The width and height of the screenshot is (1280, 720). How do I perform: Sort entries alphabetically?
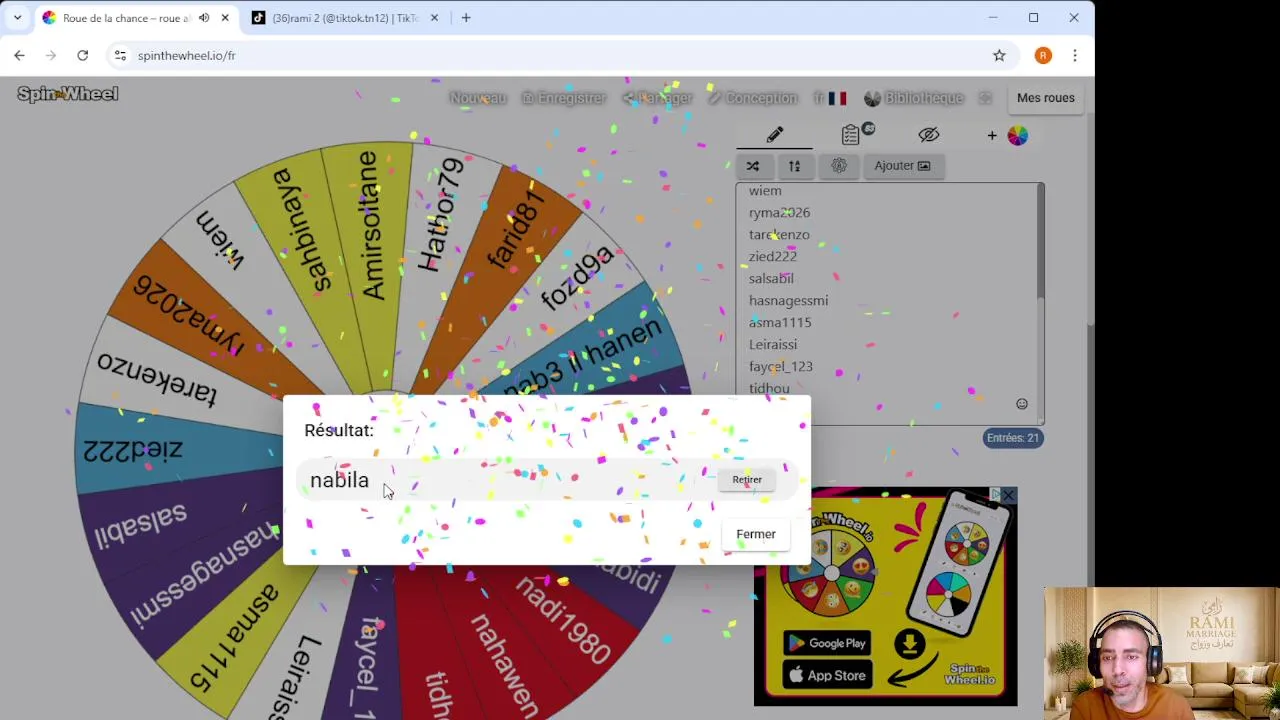pos(794,166)
